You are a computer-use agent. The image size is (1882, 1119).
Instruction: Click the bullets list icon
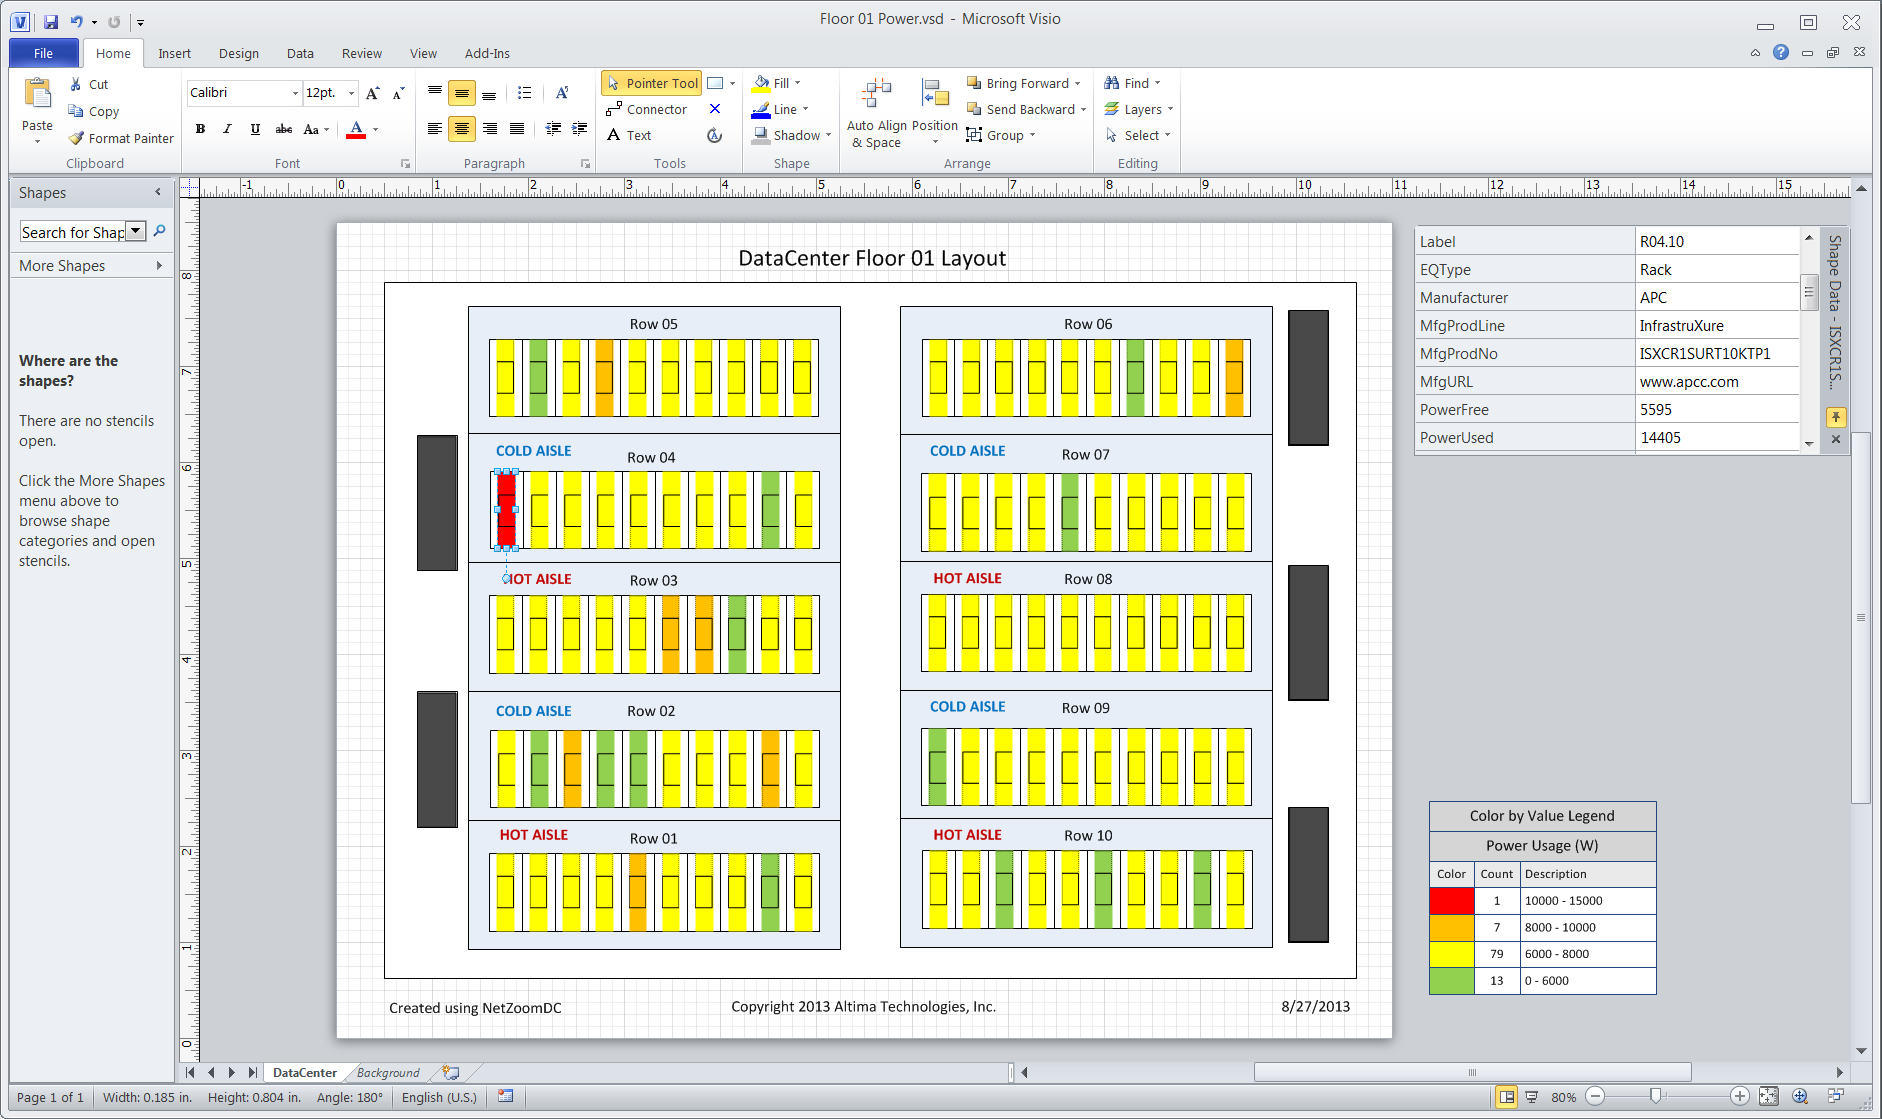click(x=524, y=93)
